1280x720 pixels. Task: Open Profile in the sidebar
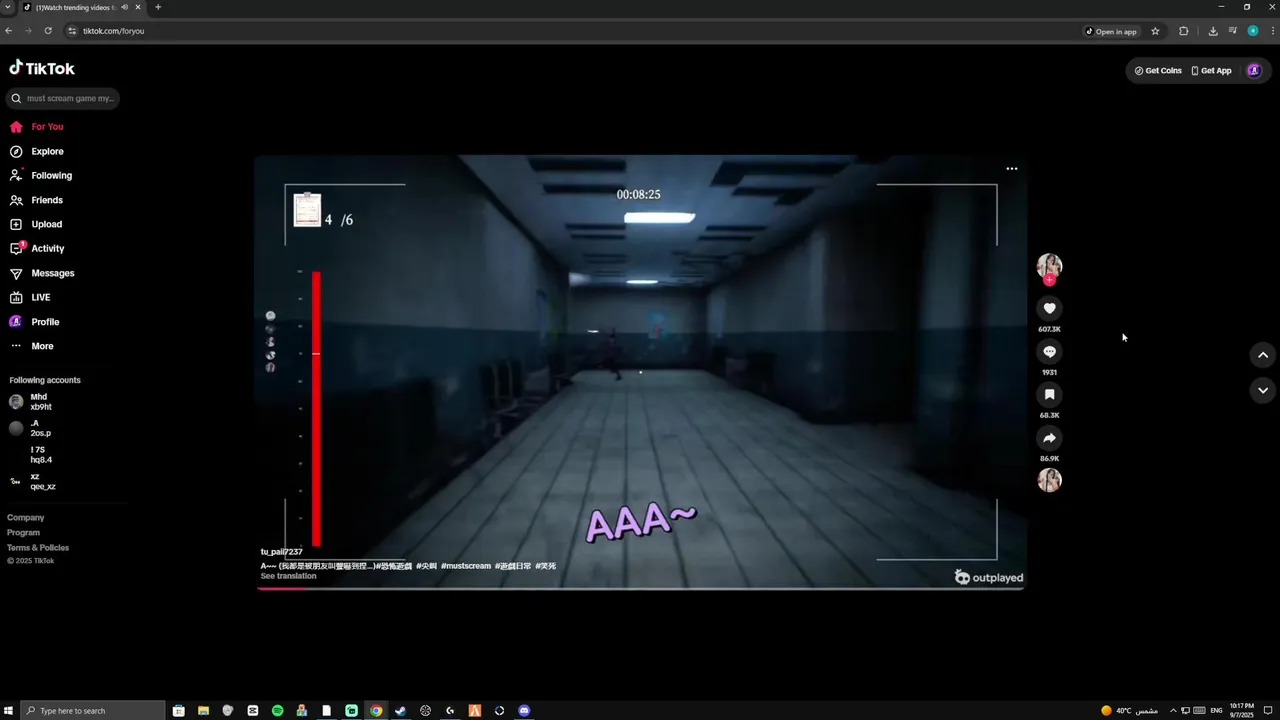tap(34, 322)
